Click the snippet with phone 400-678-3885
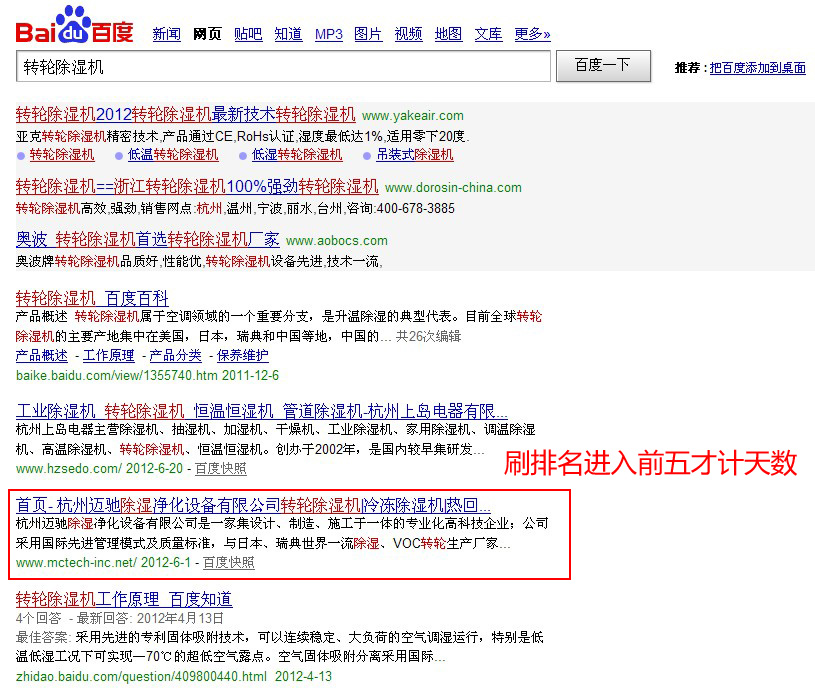This screenshot has height=688, width=815. pyautogui.click(x=235, y=208)
